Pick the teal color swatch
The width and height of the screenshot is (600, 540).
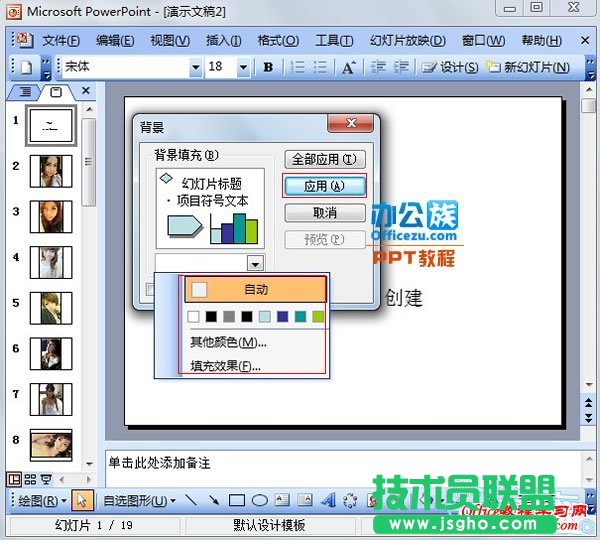tap(300, 316)
